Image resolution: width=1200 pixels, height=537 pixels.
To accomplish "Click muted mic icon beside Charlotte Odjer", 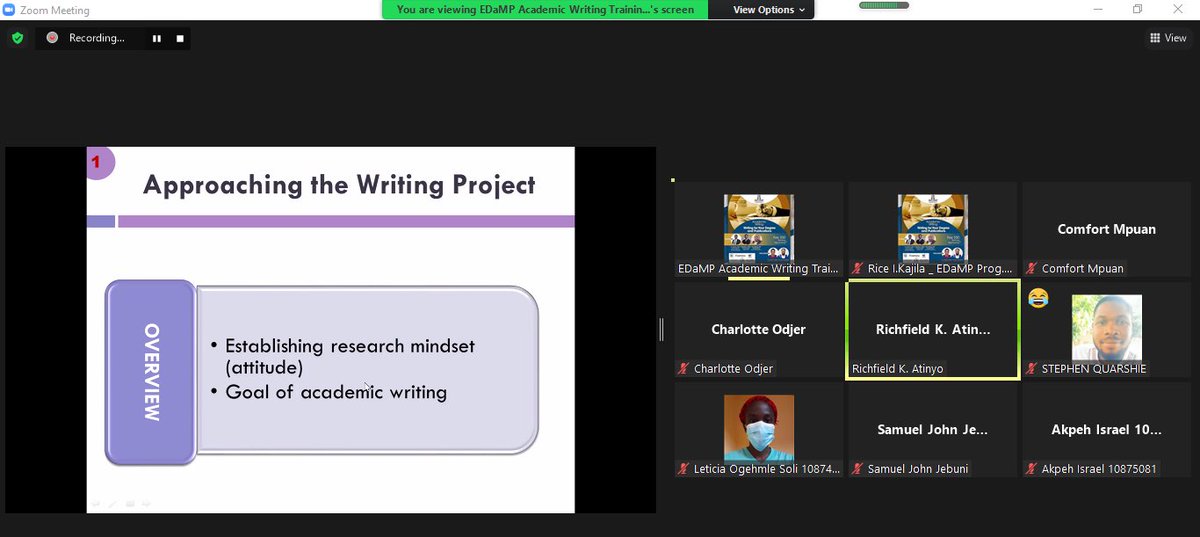I will (685, 369).
